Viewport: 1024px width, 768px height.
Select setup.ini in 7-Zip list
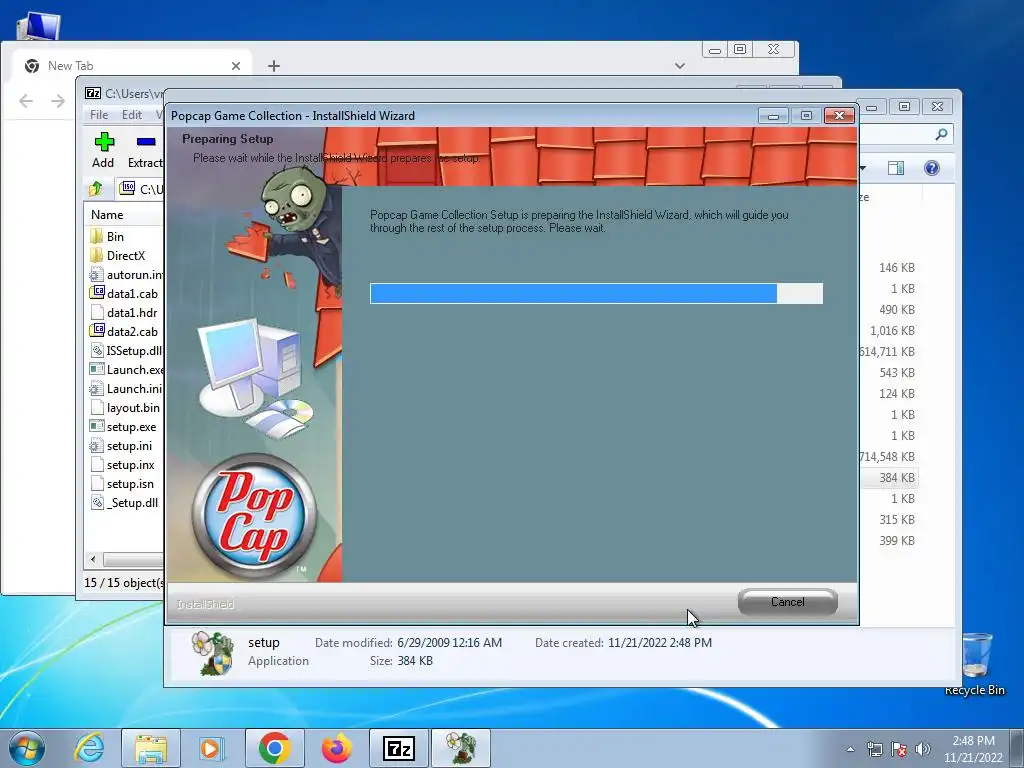[x=129, y=445]
